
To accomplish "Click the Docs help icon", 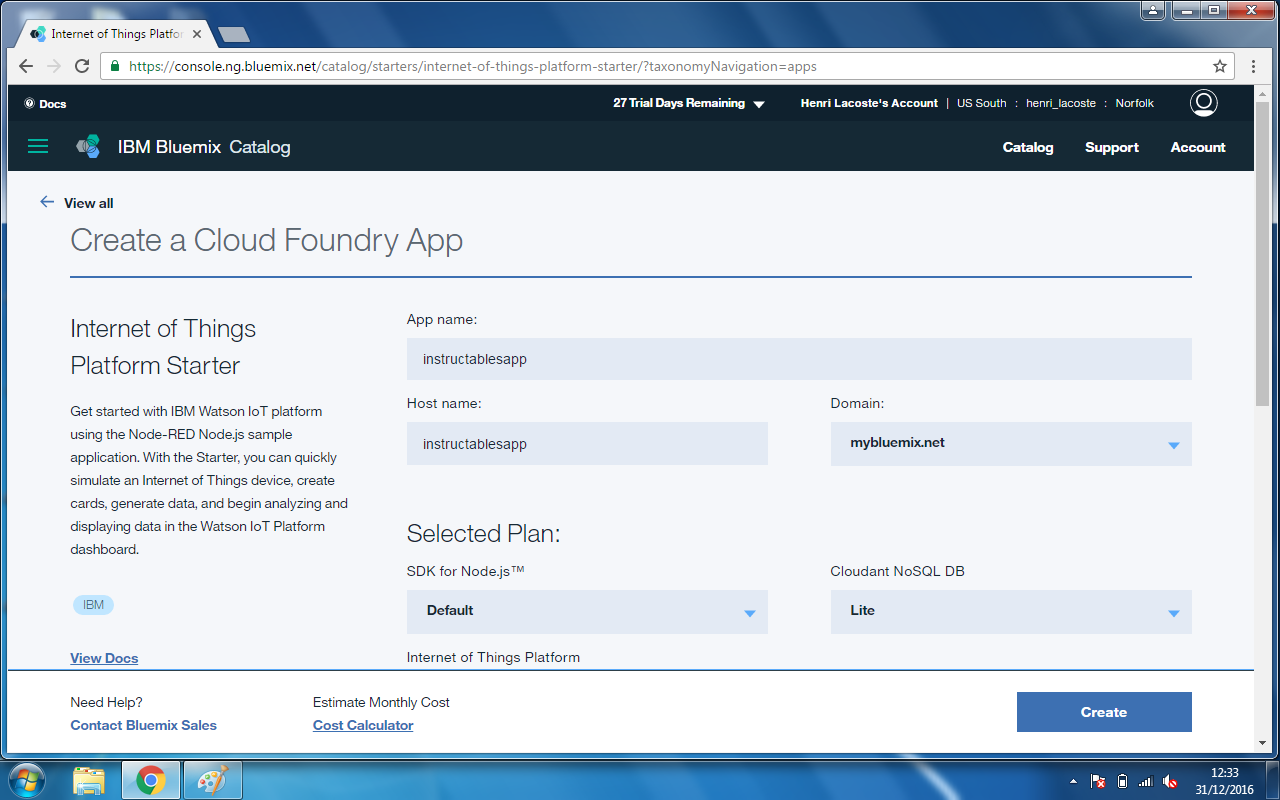I will click(29, 103).
